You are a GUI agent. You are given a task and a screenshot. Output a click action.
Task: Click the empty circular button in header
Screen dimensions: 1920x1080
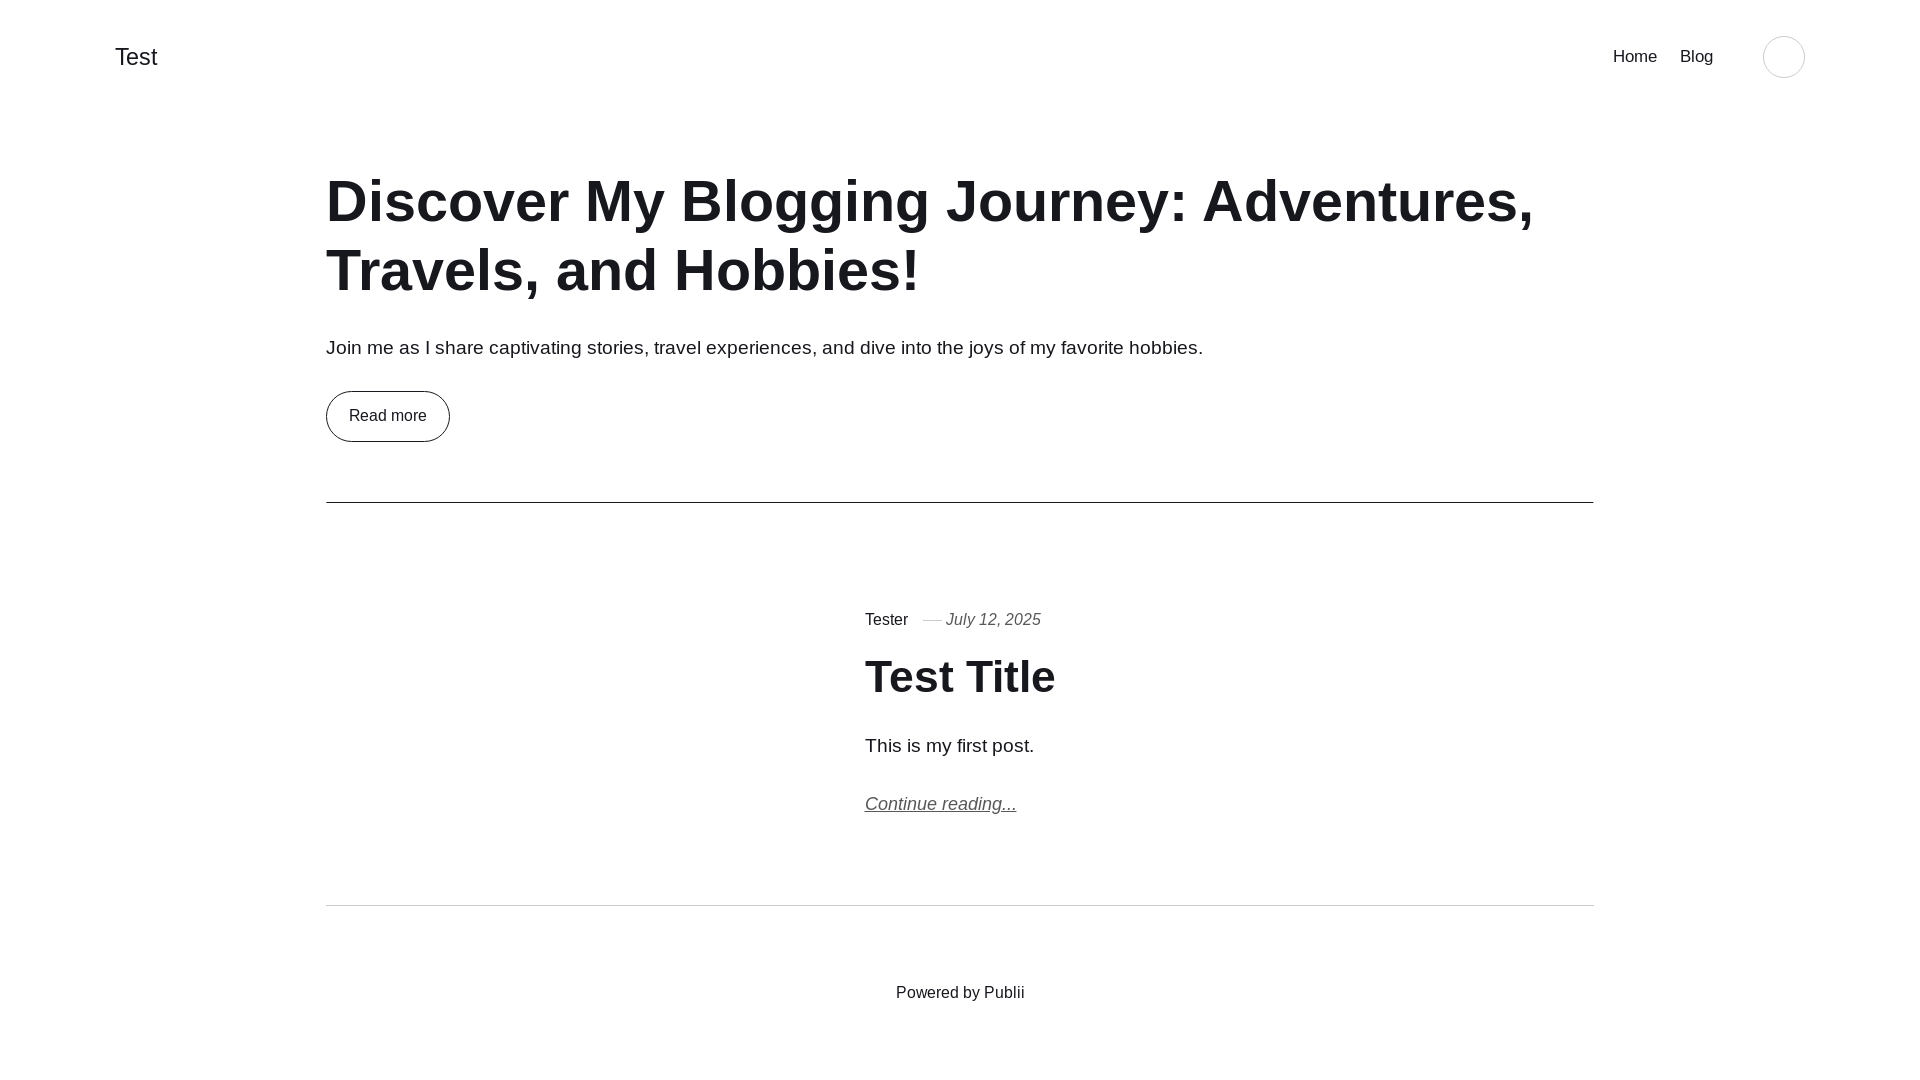(1783, 57)
